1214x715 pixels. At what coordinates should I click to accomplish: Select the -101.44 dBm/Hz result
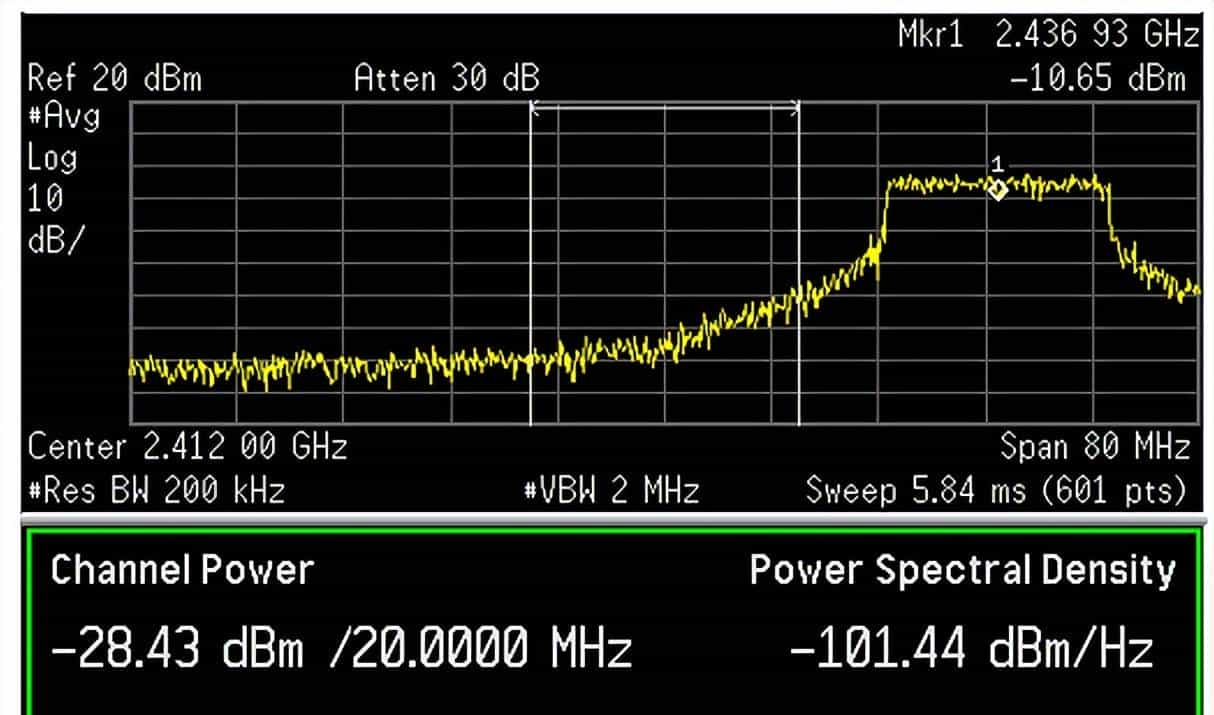click(x=971, y=649)
